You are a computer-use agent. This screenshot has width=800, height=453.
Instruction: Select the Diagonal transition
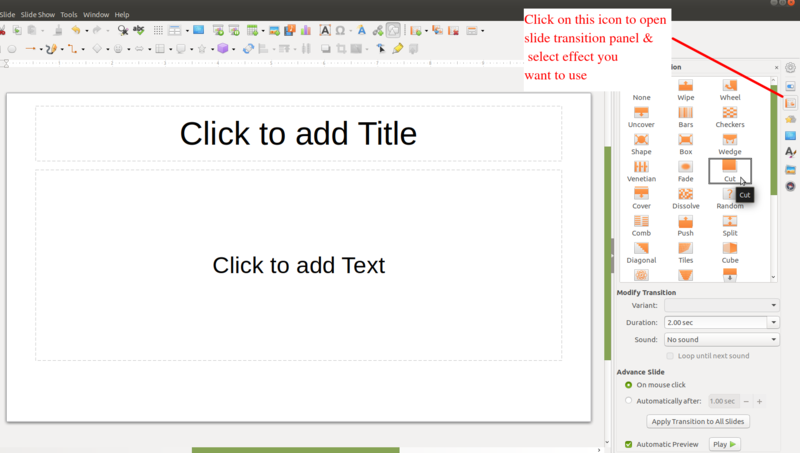point(641,253)
